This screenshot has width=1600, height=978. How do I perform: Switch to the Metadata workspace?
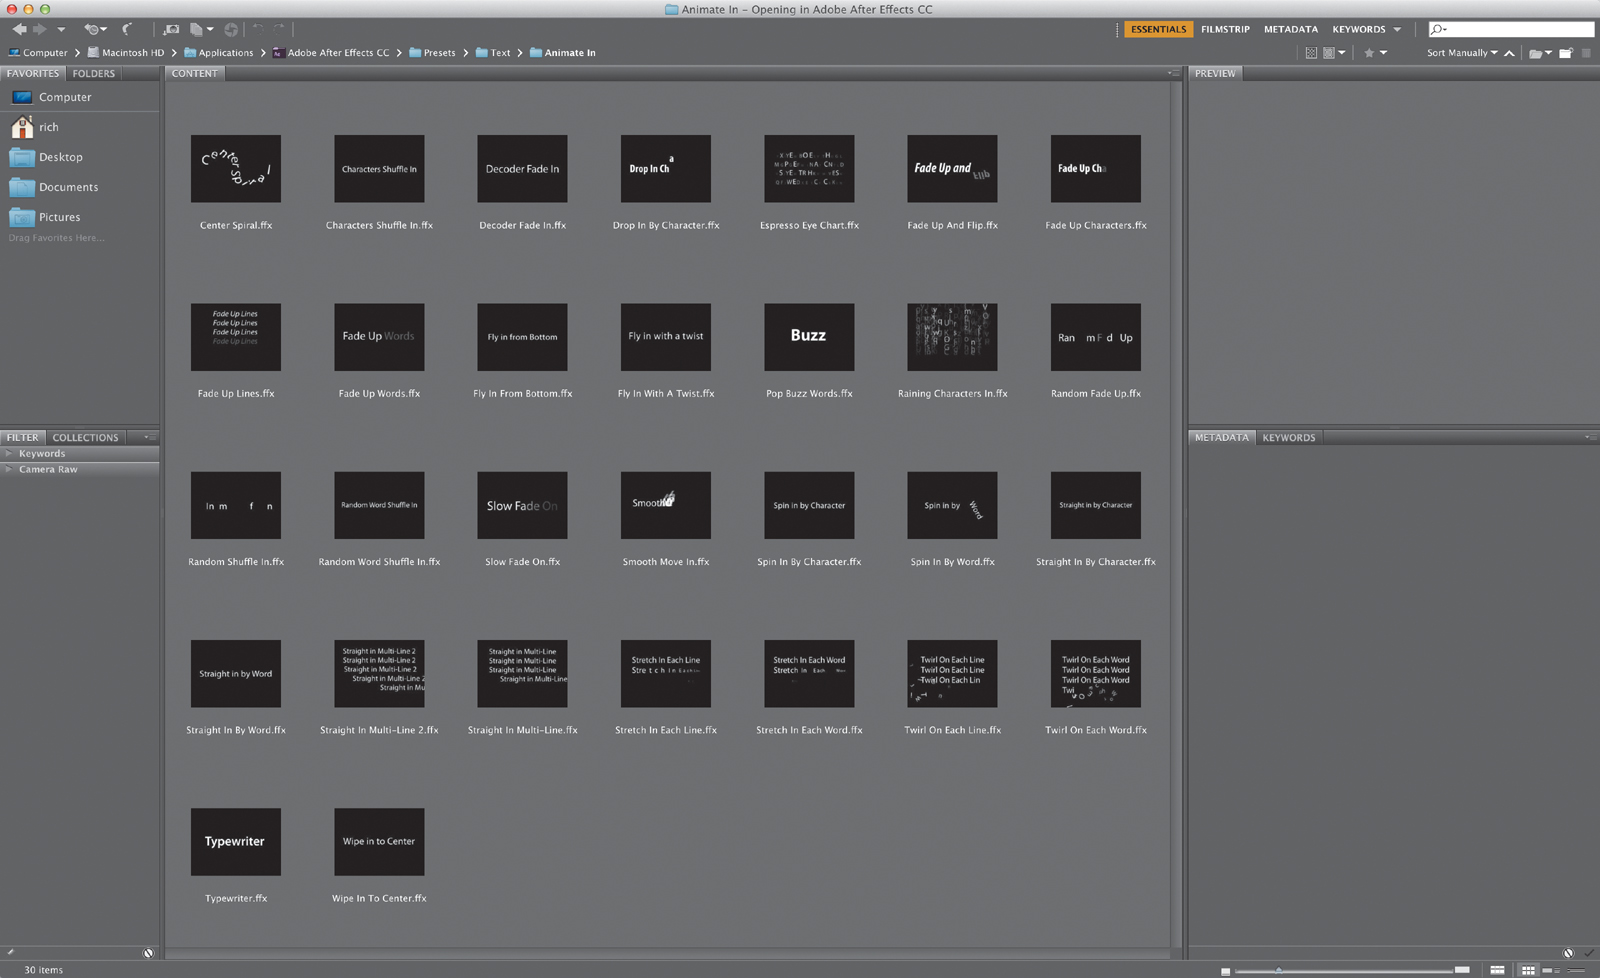click(1290, 29)
